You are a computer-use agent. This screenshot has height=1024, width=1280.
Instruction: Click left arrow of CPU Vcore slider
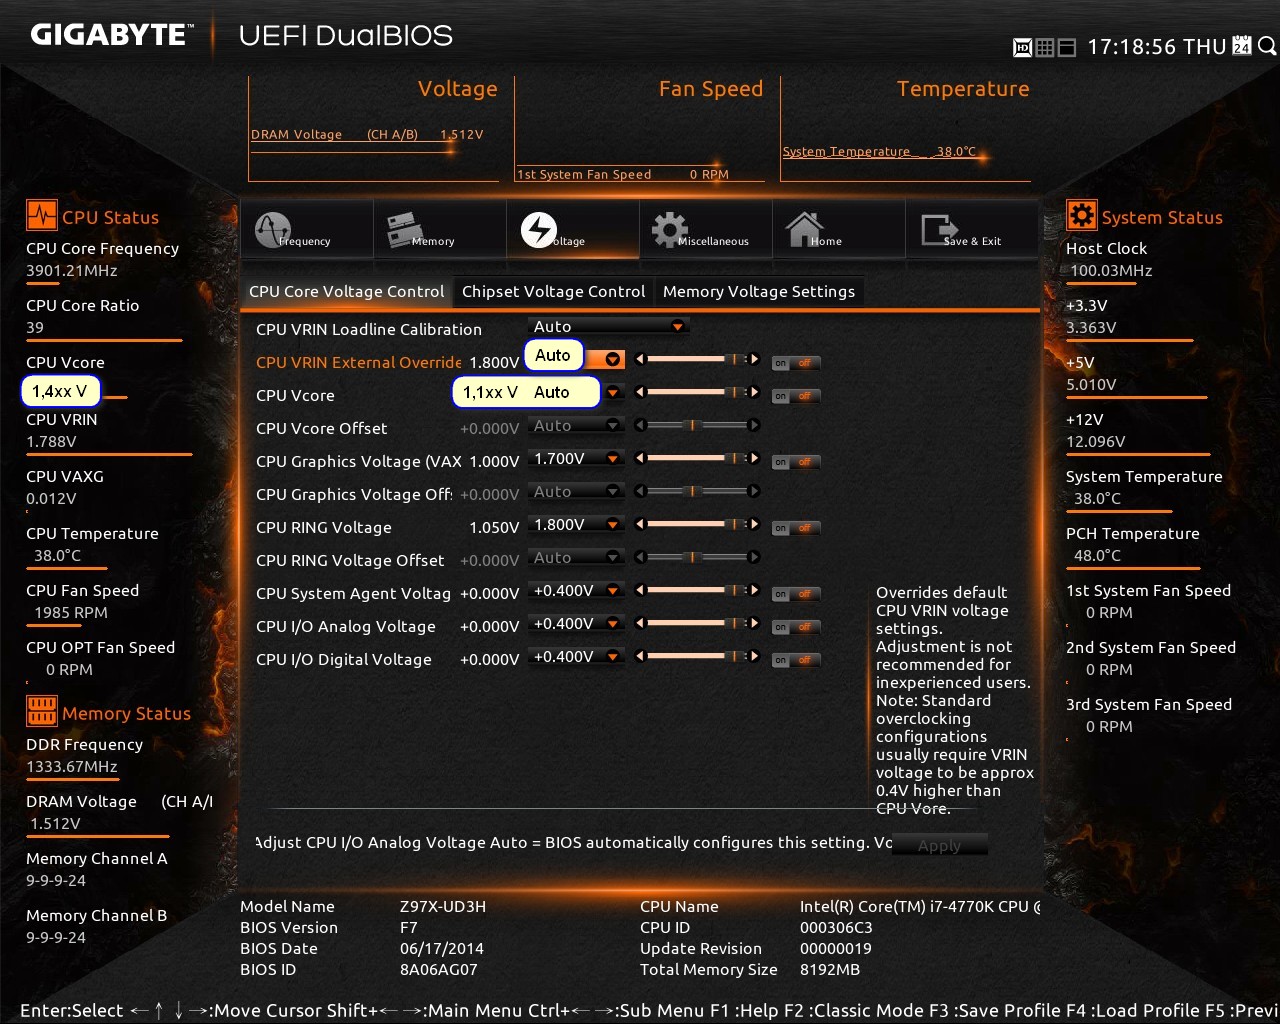pyautogui.click(x=640, y=392)
